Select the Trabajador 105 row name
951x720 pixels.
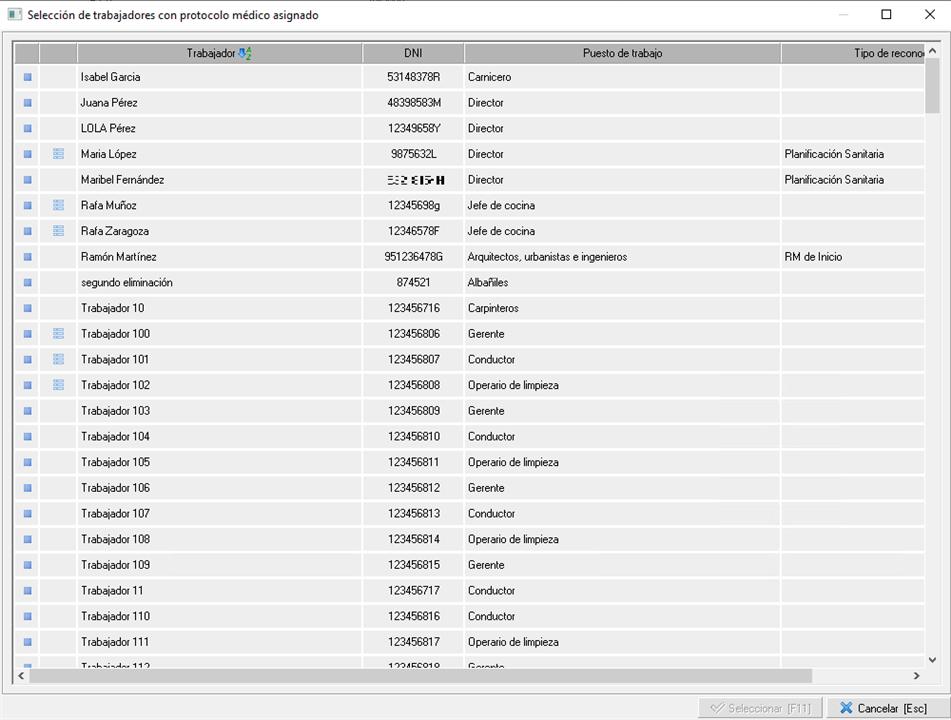pos(115,462)
